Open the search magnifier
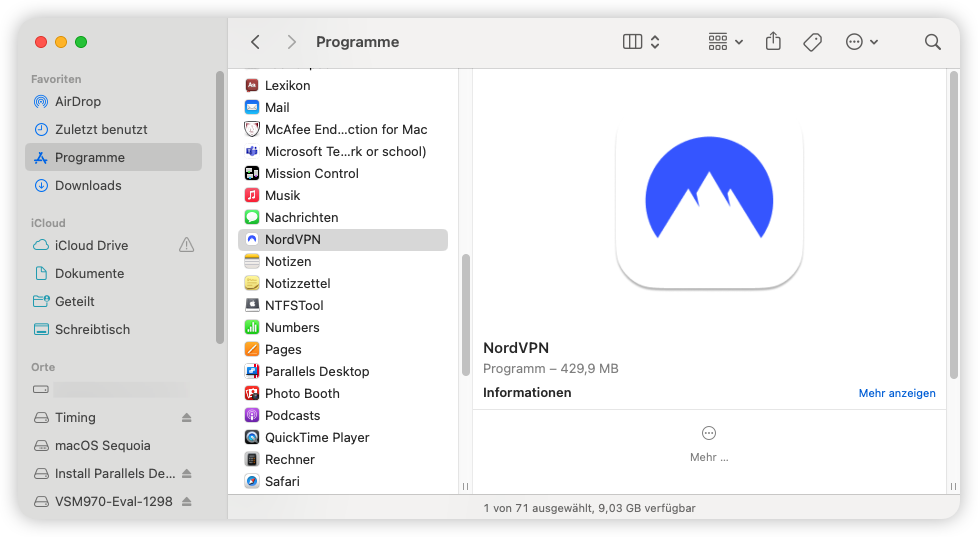This screenshot has height=537, width=978. pos(932,42)
